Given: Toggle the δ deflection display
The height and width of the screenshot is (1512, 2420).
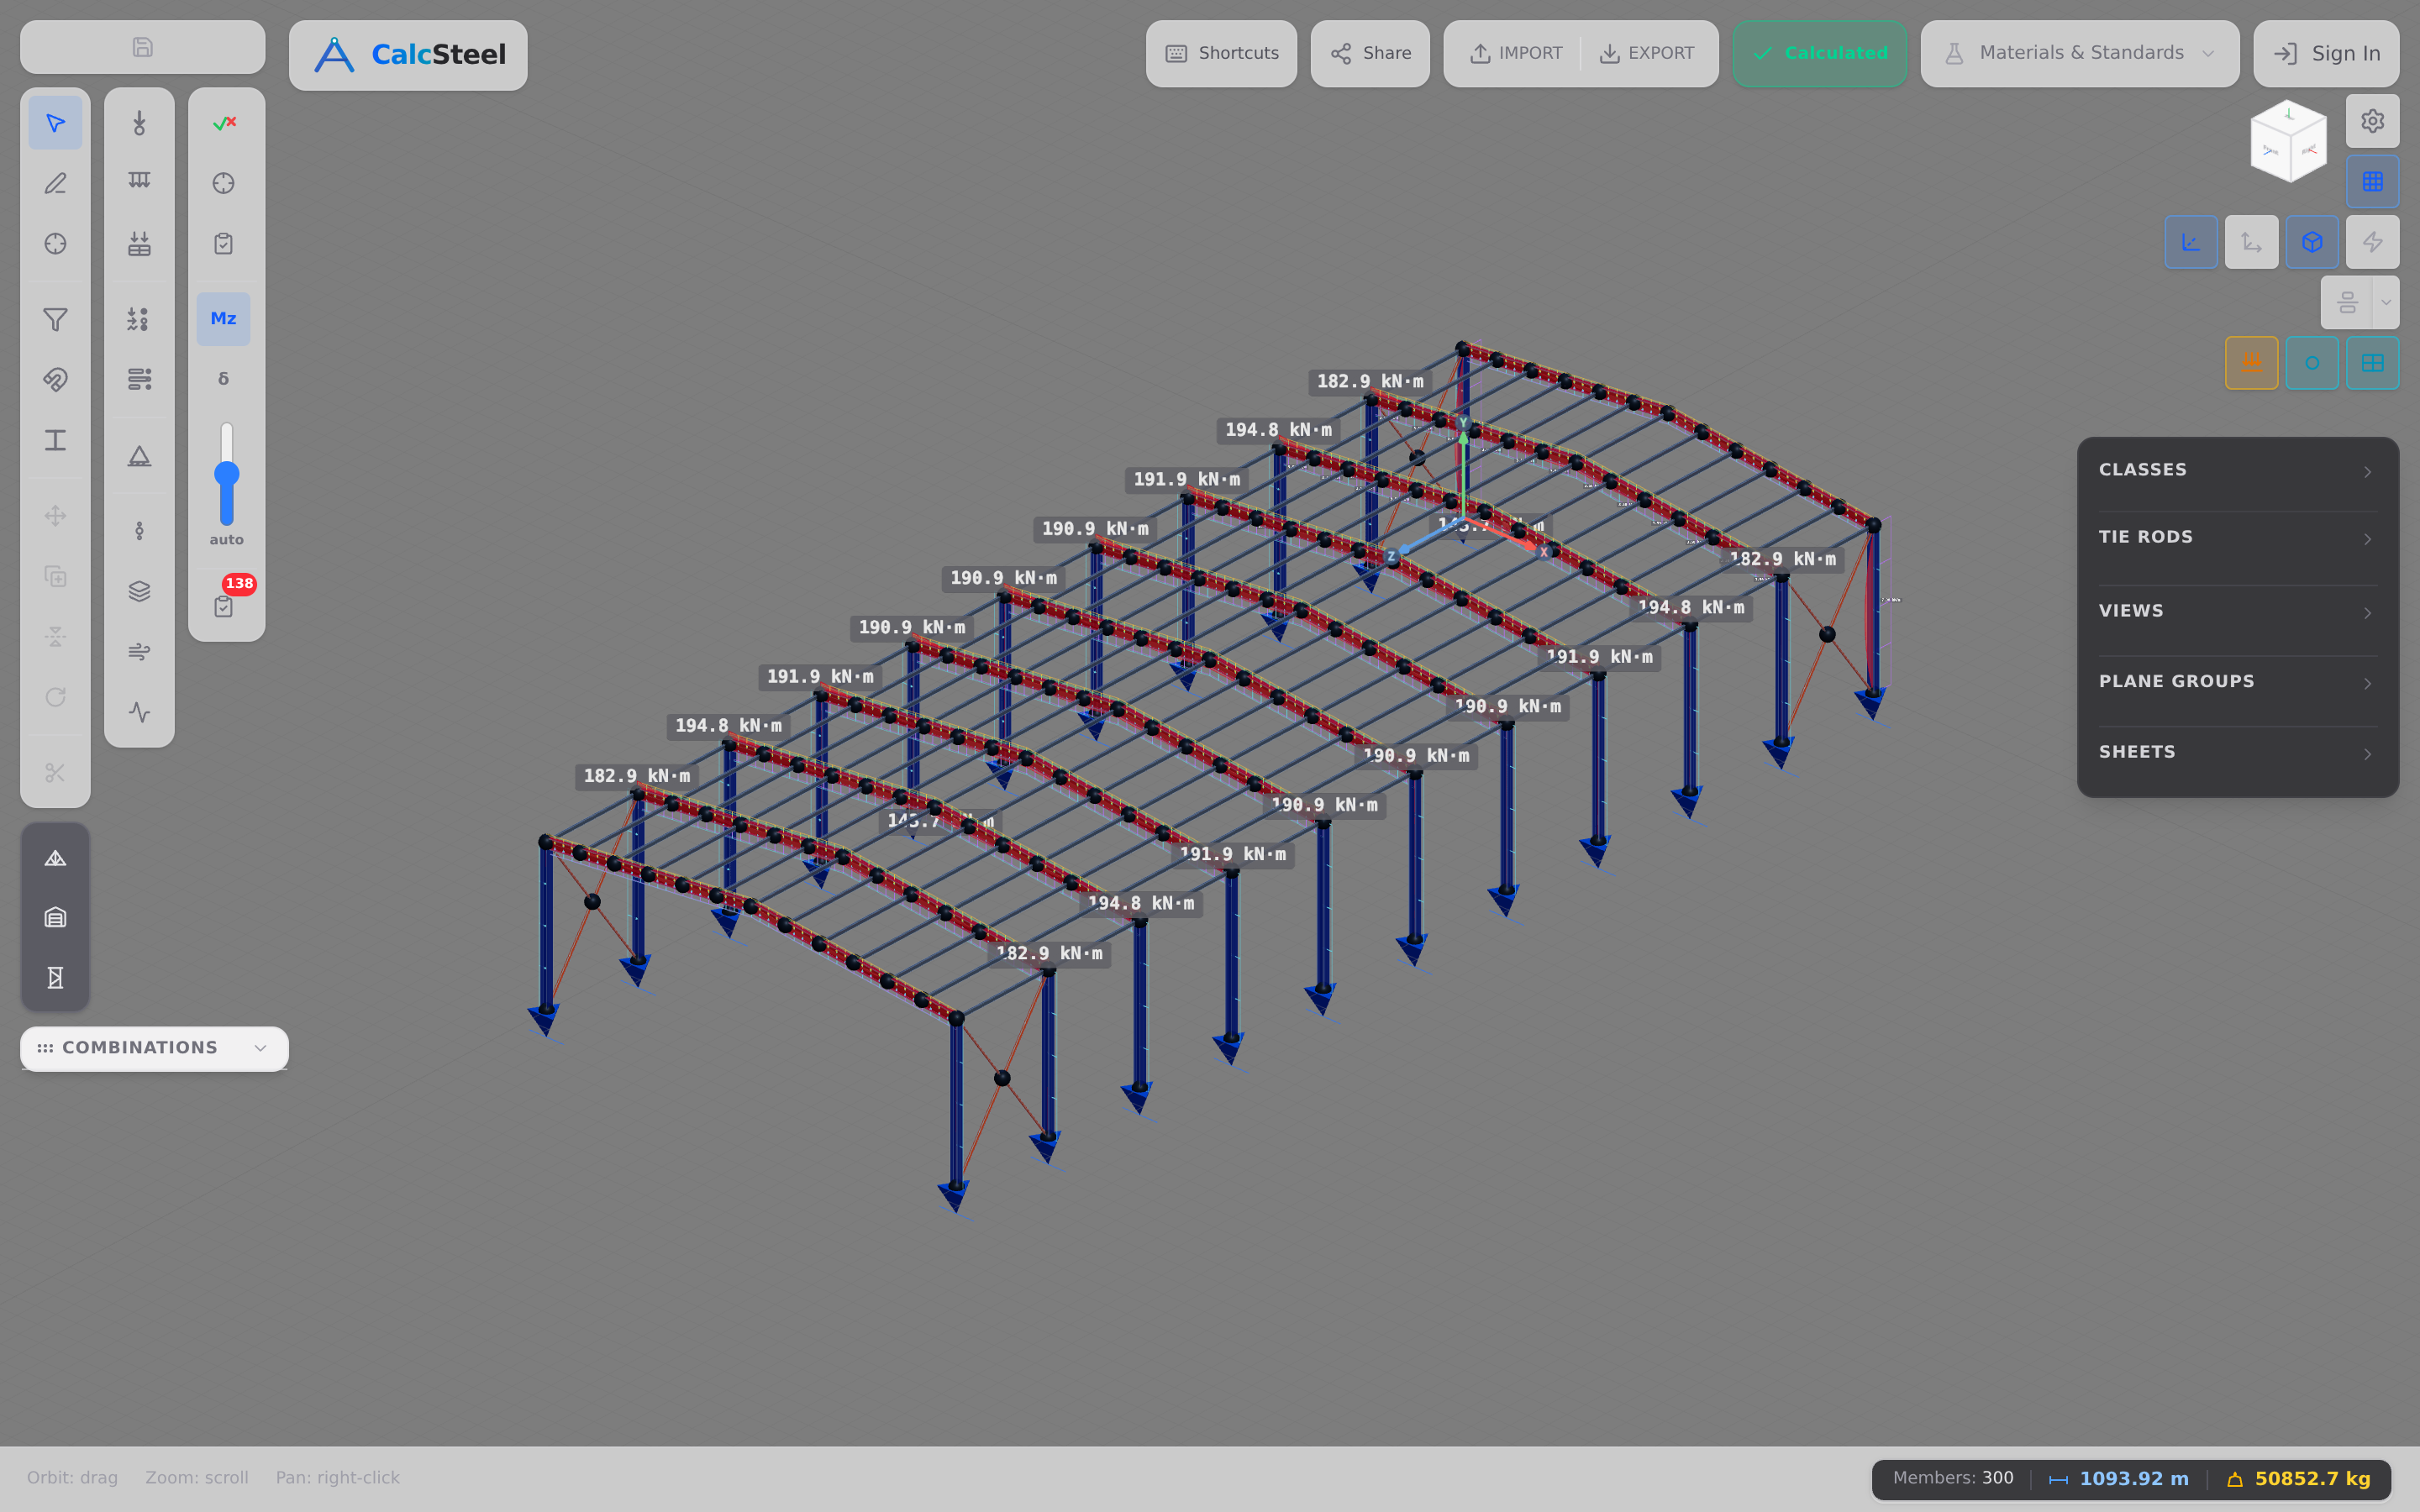Looking at the screenshot, I should pos(223,379).
